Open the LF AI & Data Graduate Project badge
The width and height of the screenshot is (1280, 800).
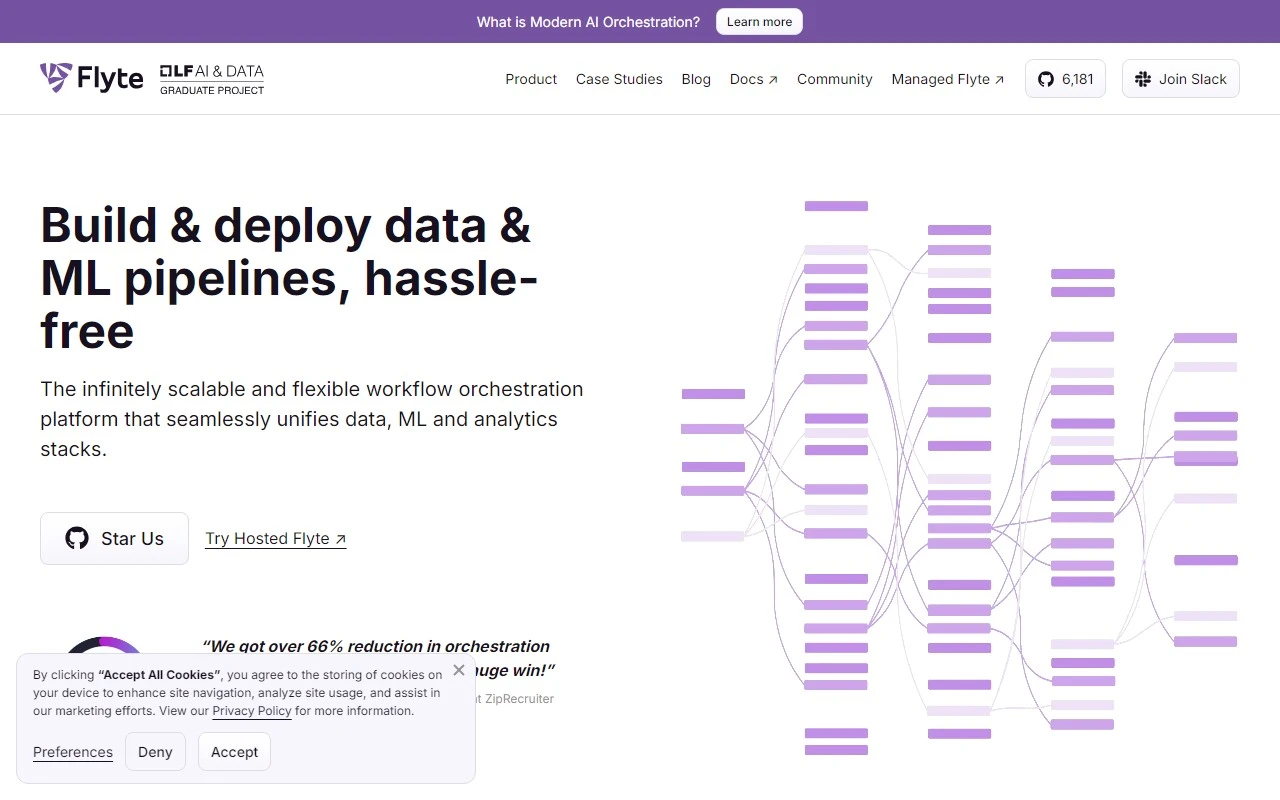212,79
